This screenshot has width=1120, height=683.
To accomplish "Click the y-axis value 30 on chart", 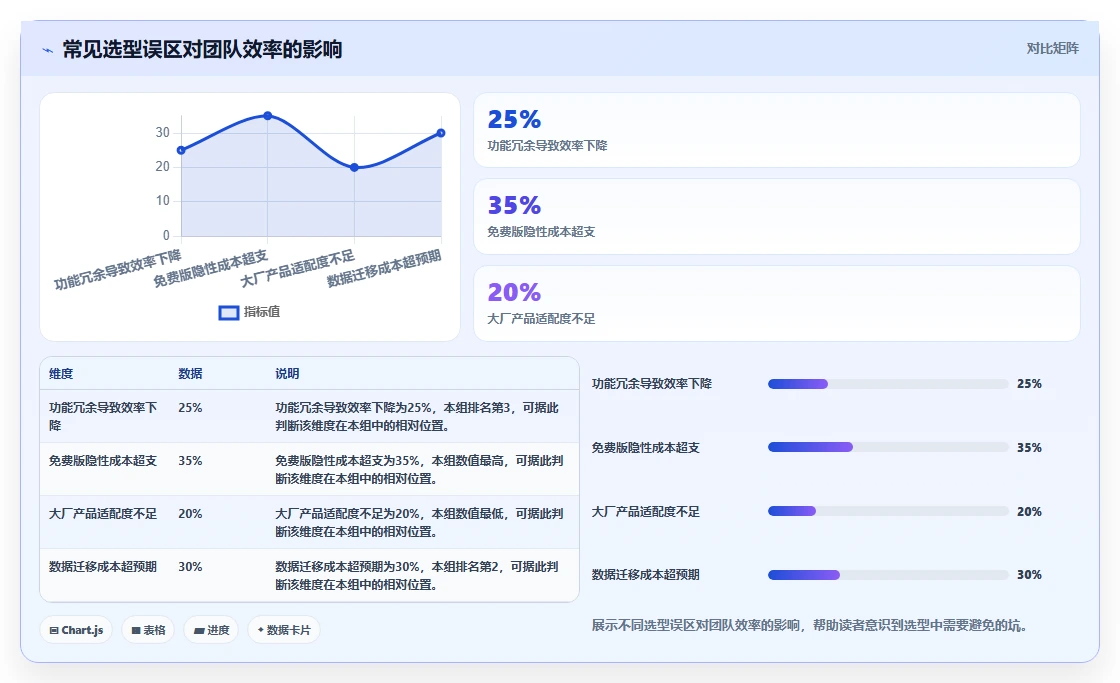I will 163,133.
